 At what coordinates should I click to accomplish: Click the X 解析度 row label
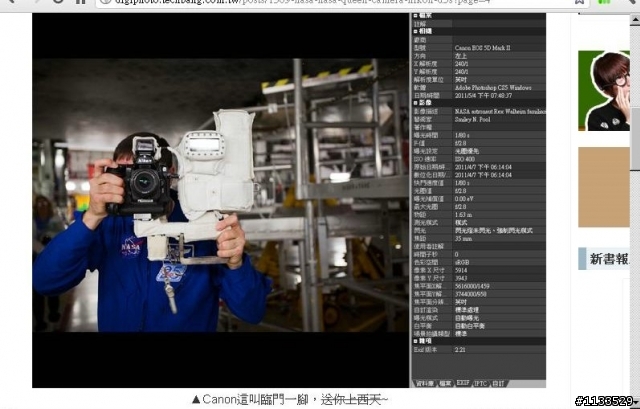426,64
